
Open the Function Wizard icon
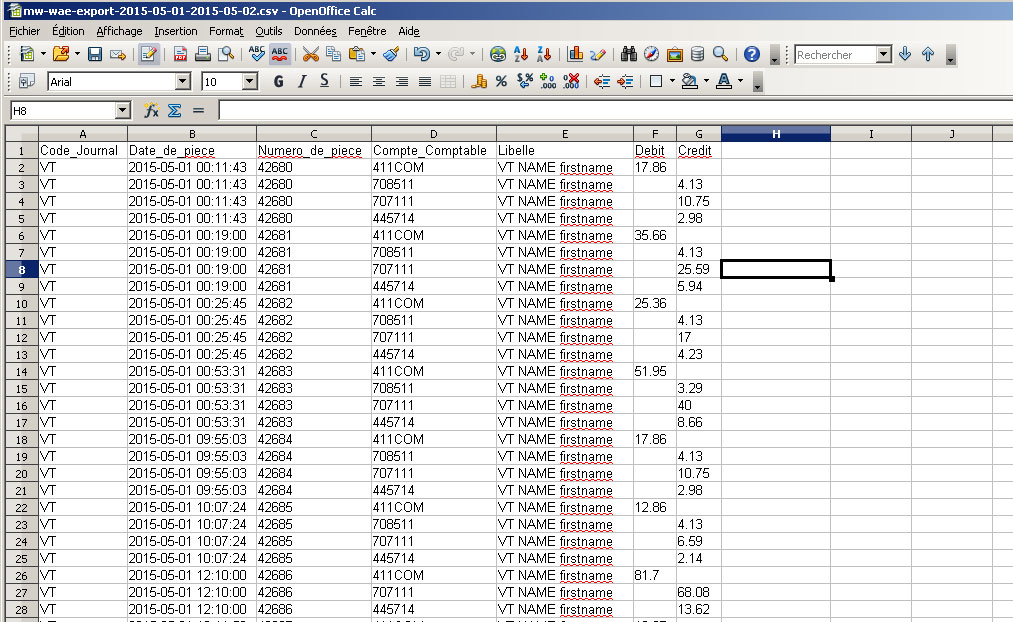152,111
